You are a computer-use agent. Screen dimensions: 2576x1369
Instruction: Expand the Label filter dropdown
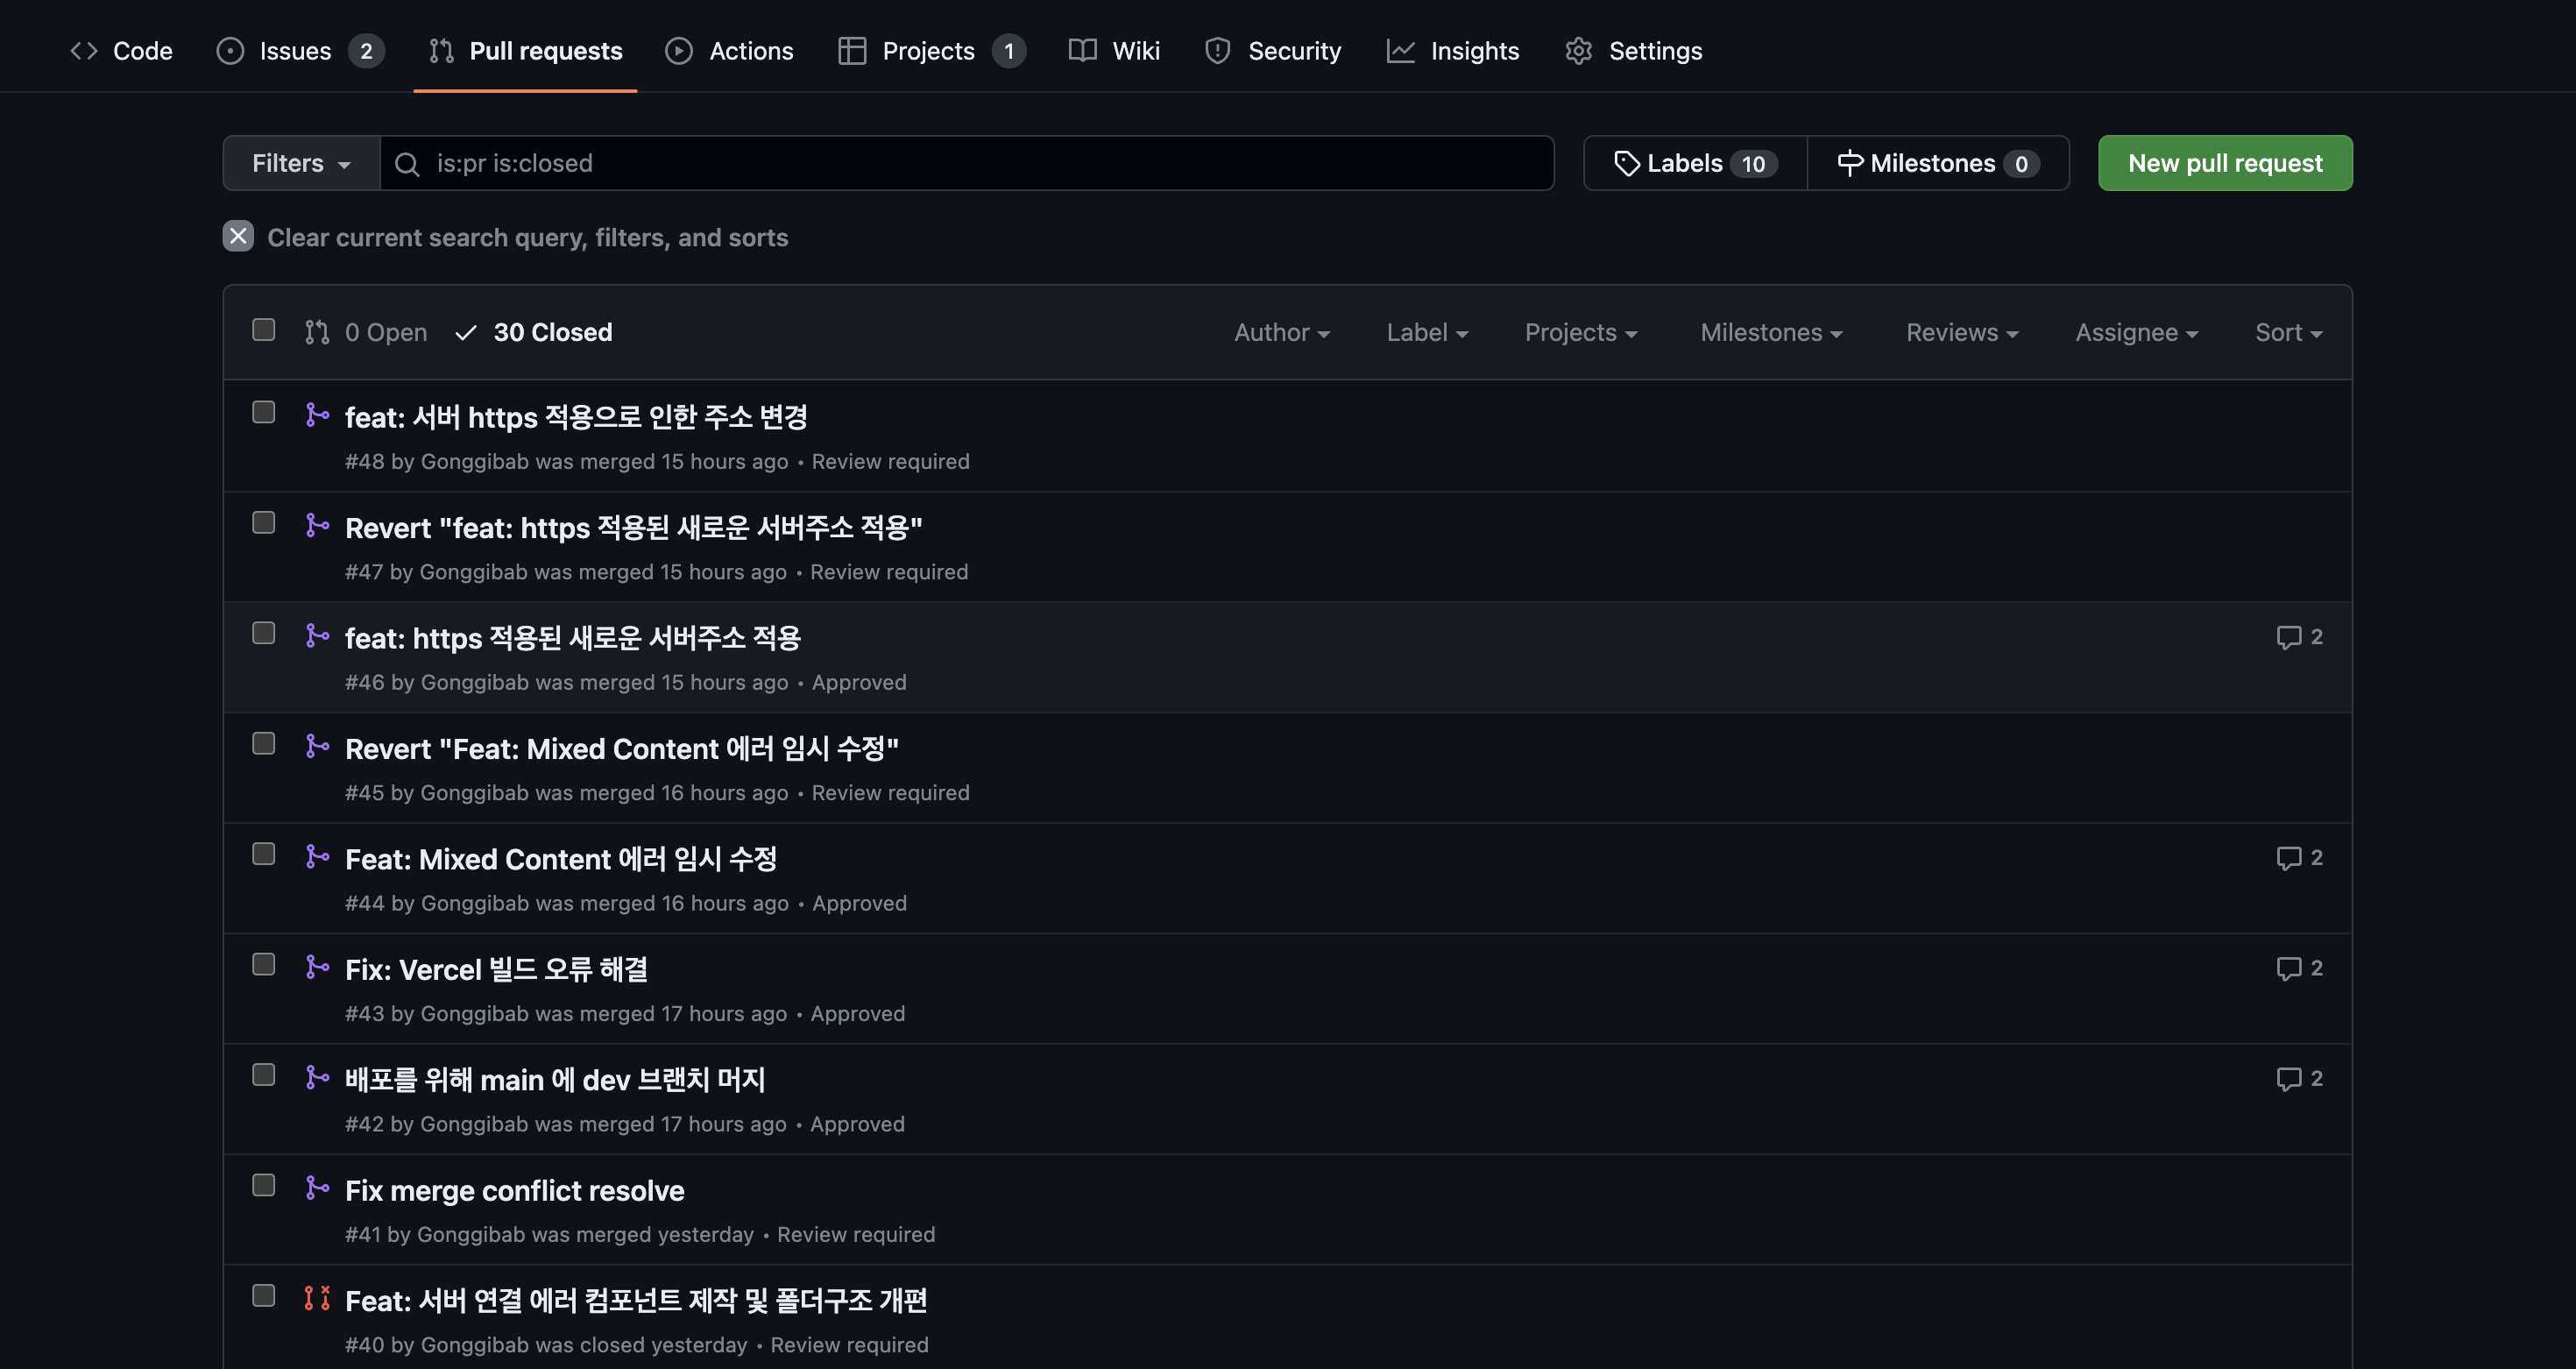pyautogui.click(x=1427, y=332)
